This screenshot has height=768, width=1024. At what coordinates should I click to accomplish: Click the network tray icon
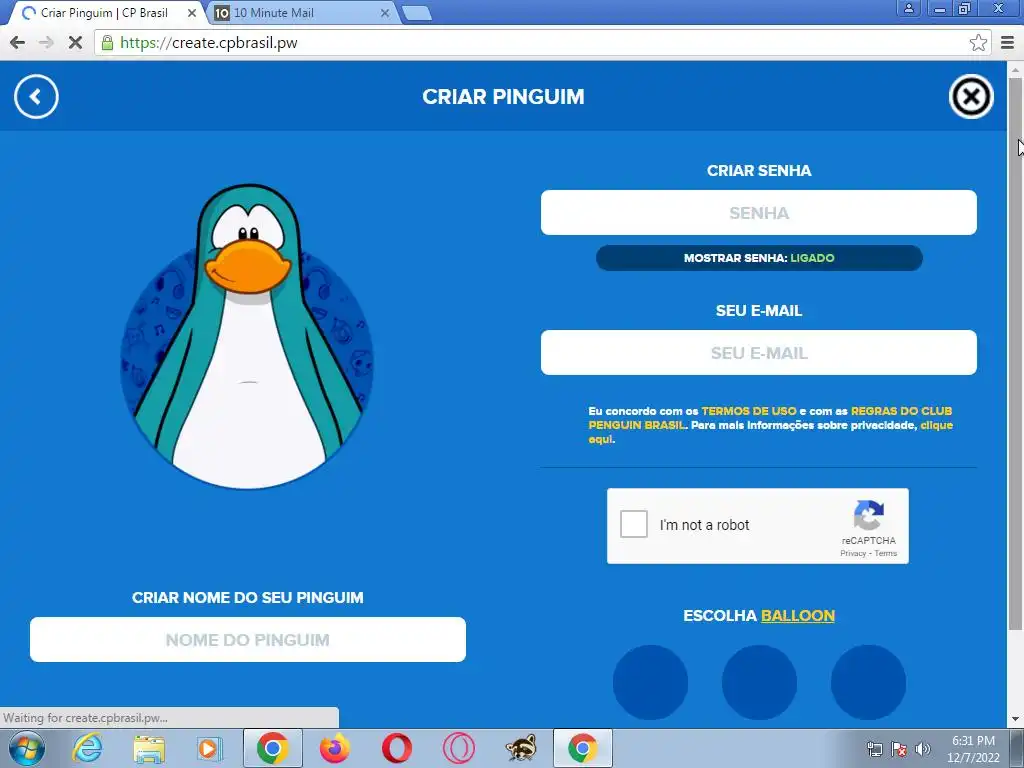coord(874,748)
